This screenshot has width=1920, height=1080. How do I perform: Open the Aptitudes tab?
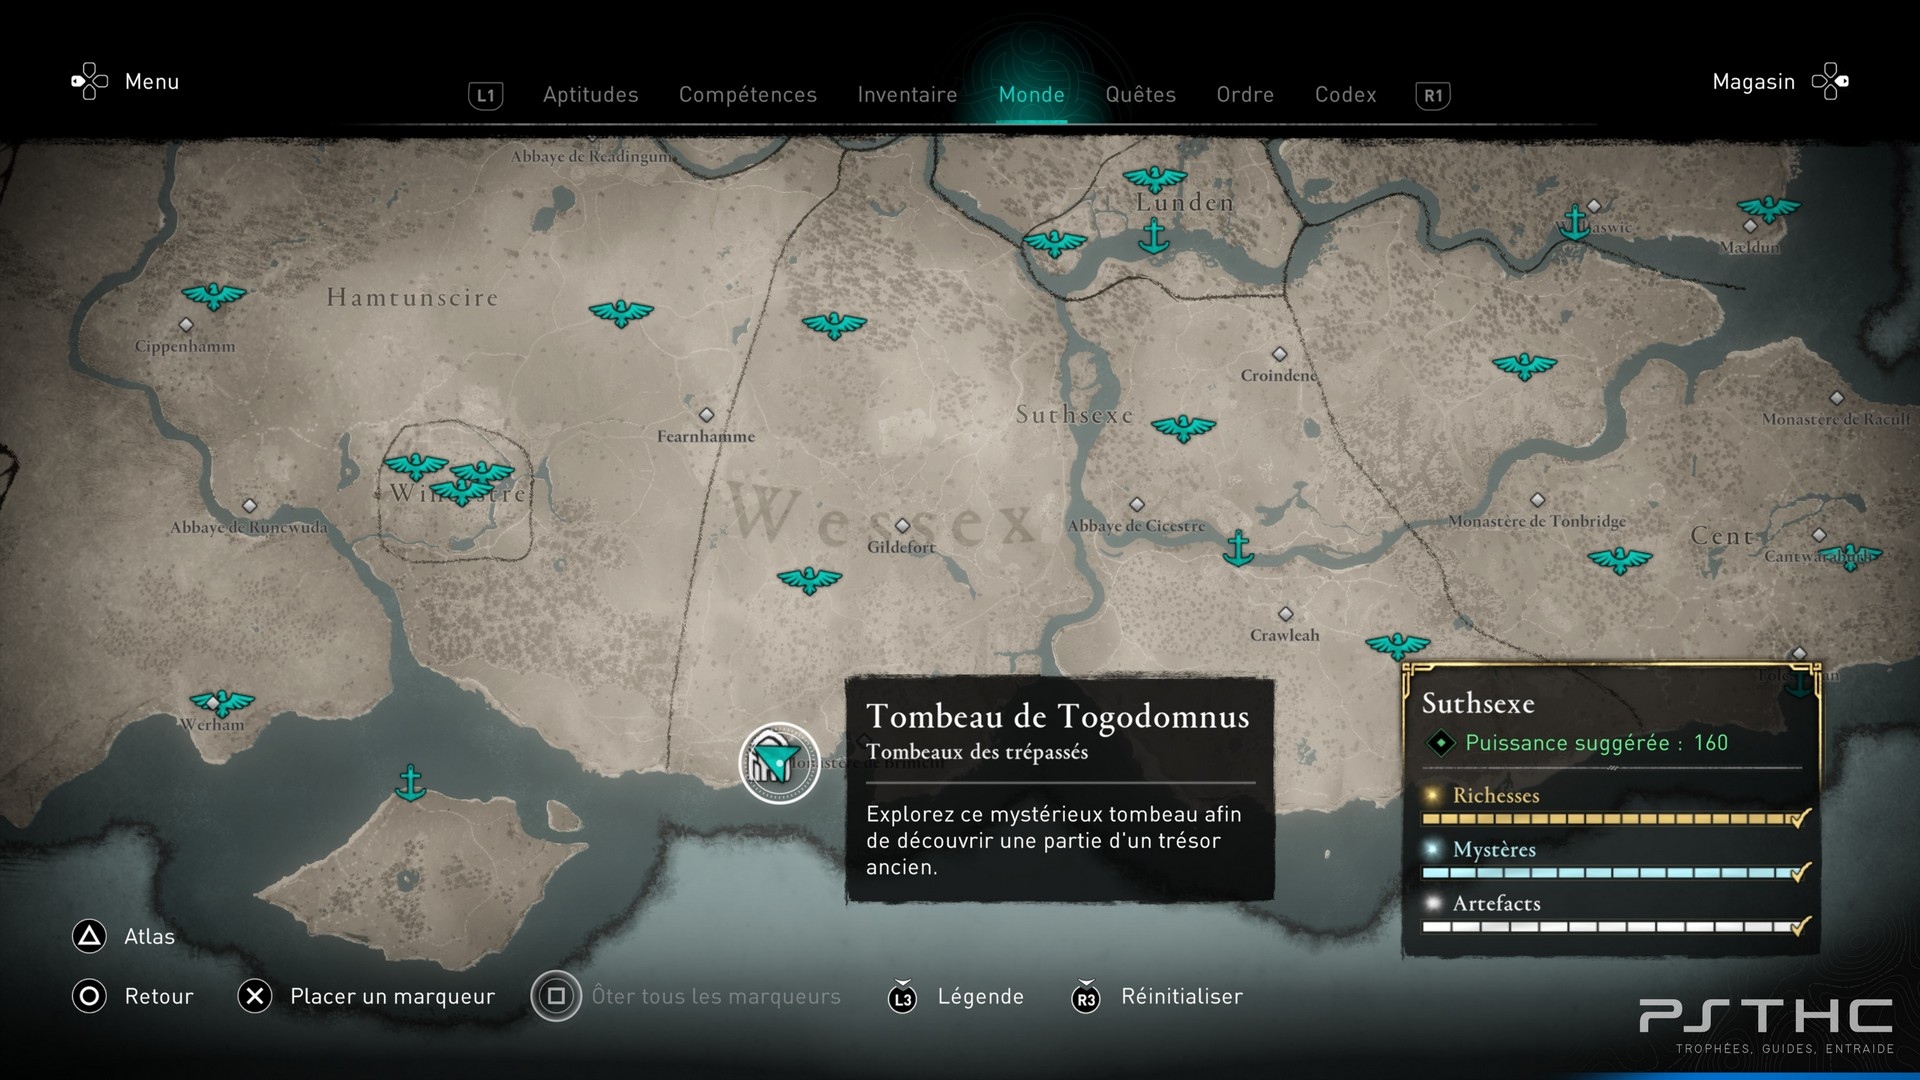coord(590,95)
